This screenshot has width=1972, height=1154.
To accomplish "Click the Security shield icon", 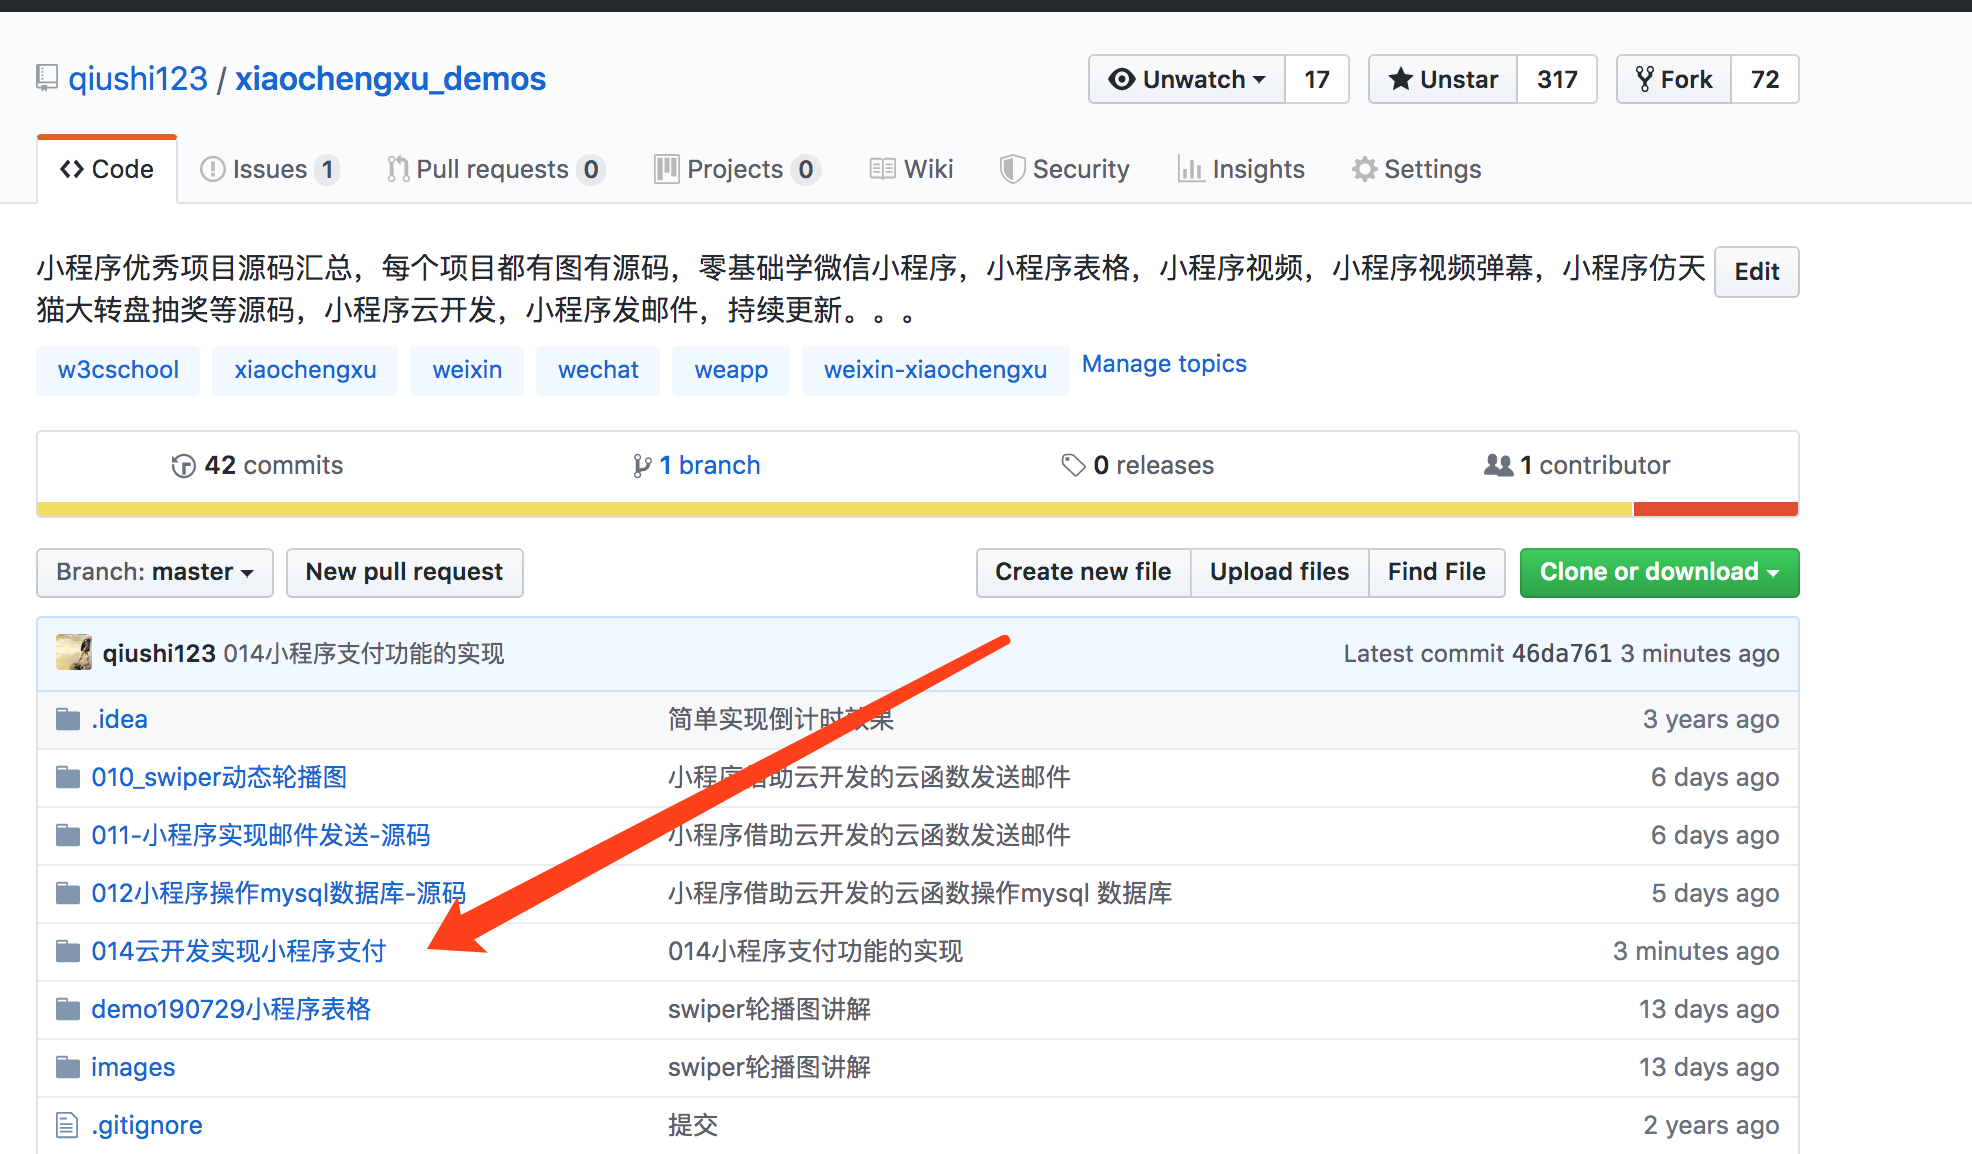I will [1012, 169].
